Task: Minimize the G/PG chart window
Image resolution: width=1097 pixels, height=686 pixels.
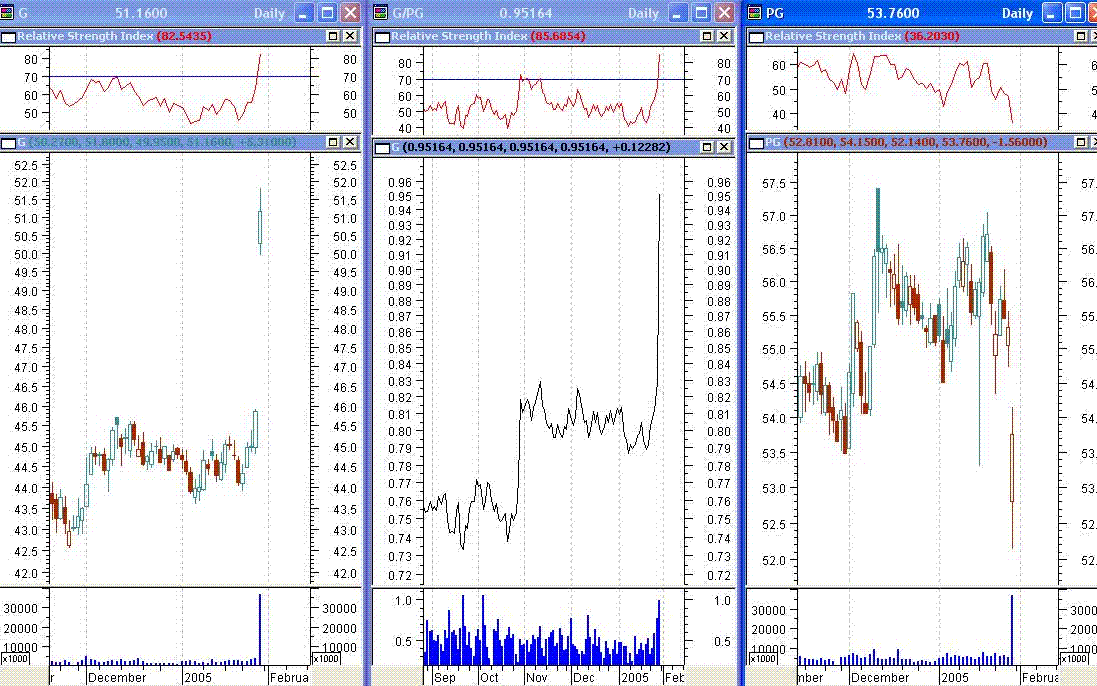Action: tap(677, 13)
